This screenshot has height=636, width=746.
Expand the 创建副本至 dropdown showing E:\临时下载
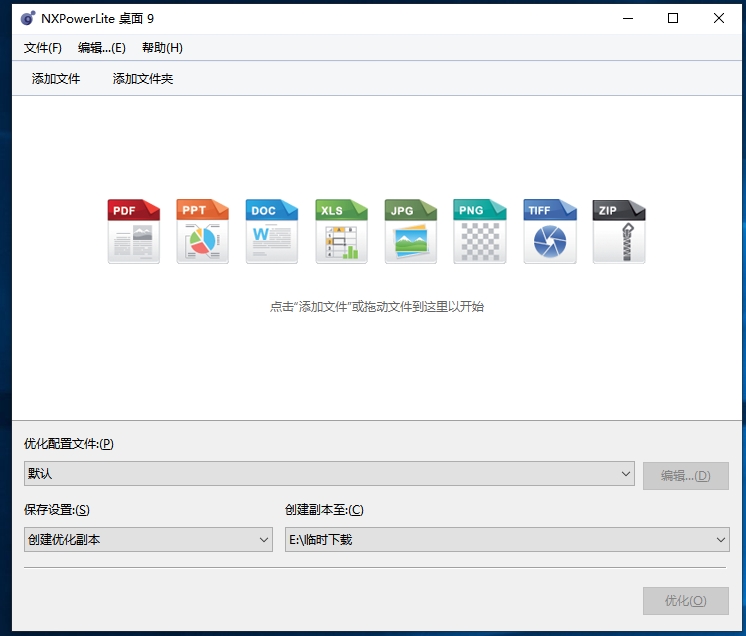pos(507,539)
